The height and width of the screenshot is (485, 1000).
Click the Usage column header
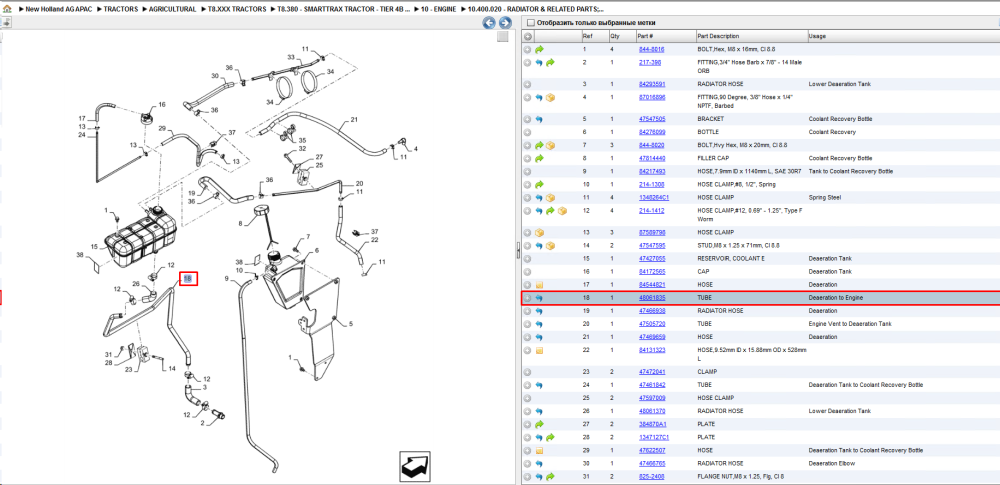point(904,36)
